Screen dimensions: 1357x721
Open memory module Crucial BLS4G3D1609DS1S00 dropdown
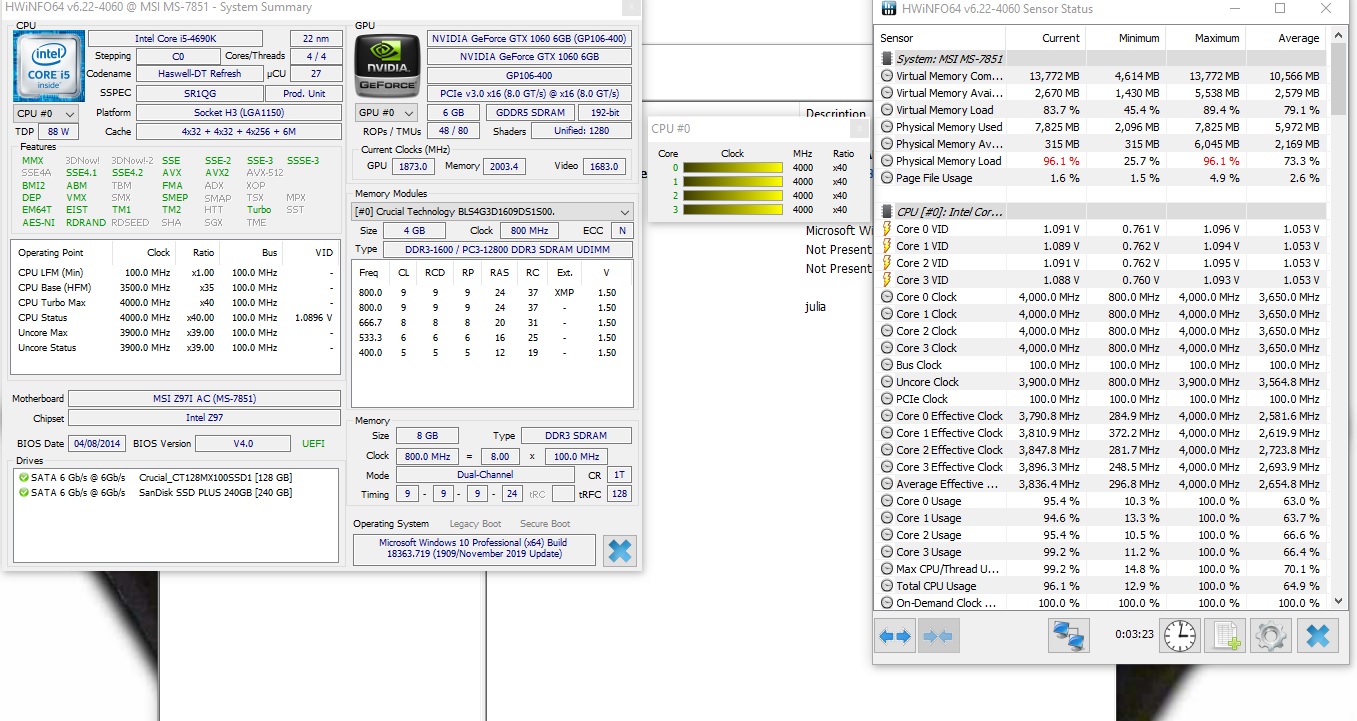(x=493, y=212)
